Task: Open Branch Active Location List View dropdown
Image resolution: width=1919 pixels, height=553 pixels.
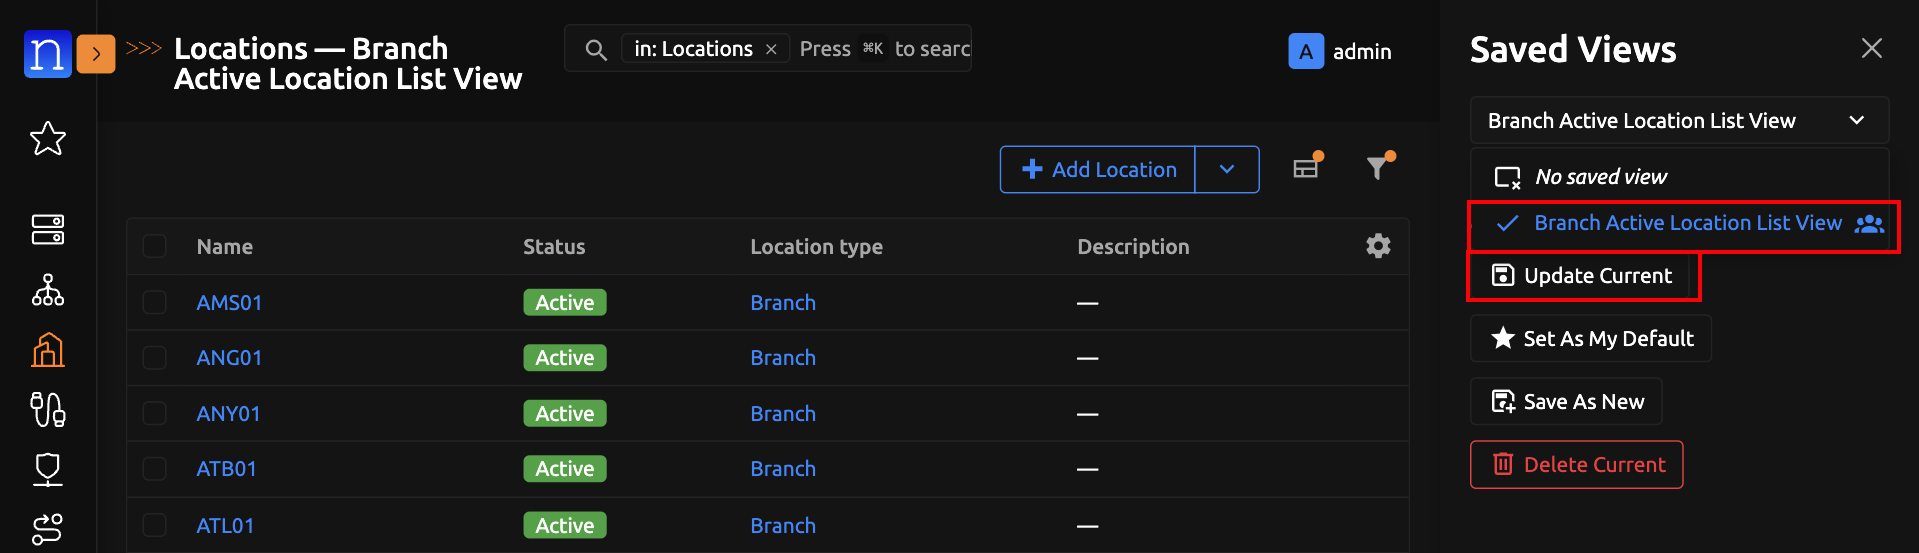Action: tap(1678, 121)
